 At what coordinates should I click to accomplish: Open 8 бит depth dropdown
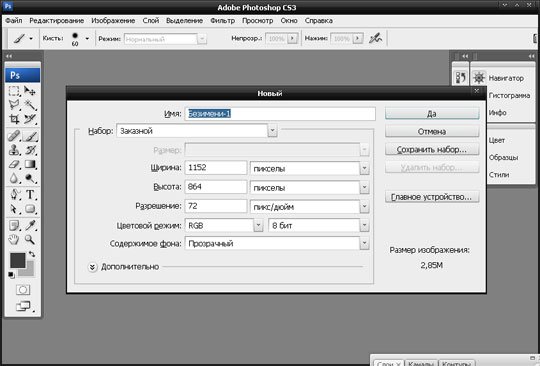pos(364,226)
